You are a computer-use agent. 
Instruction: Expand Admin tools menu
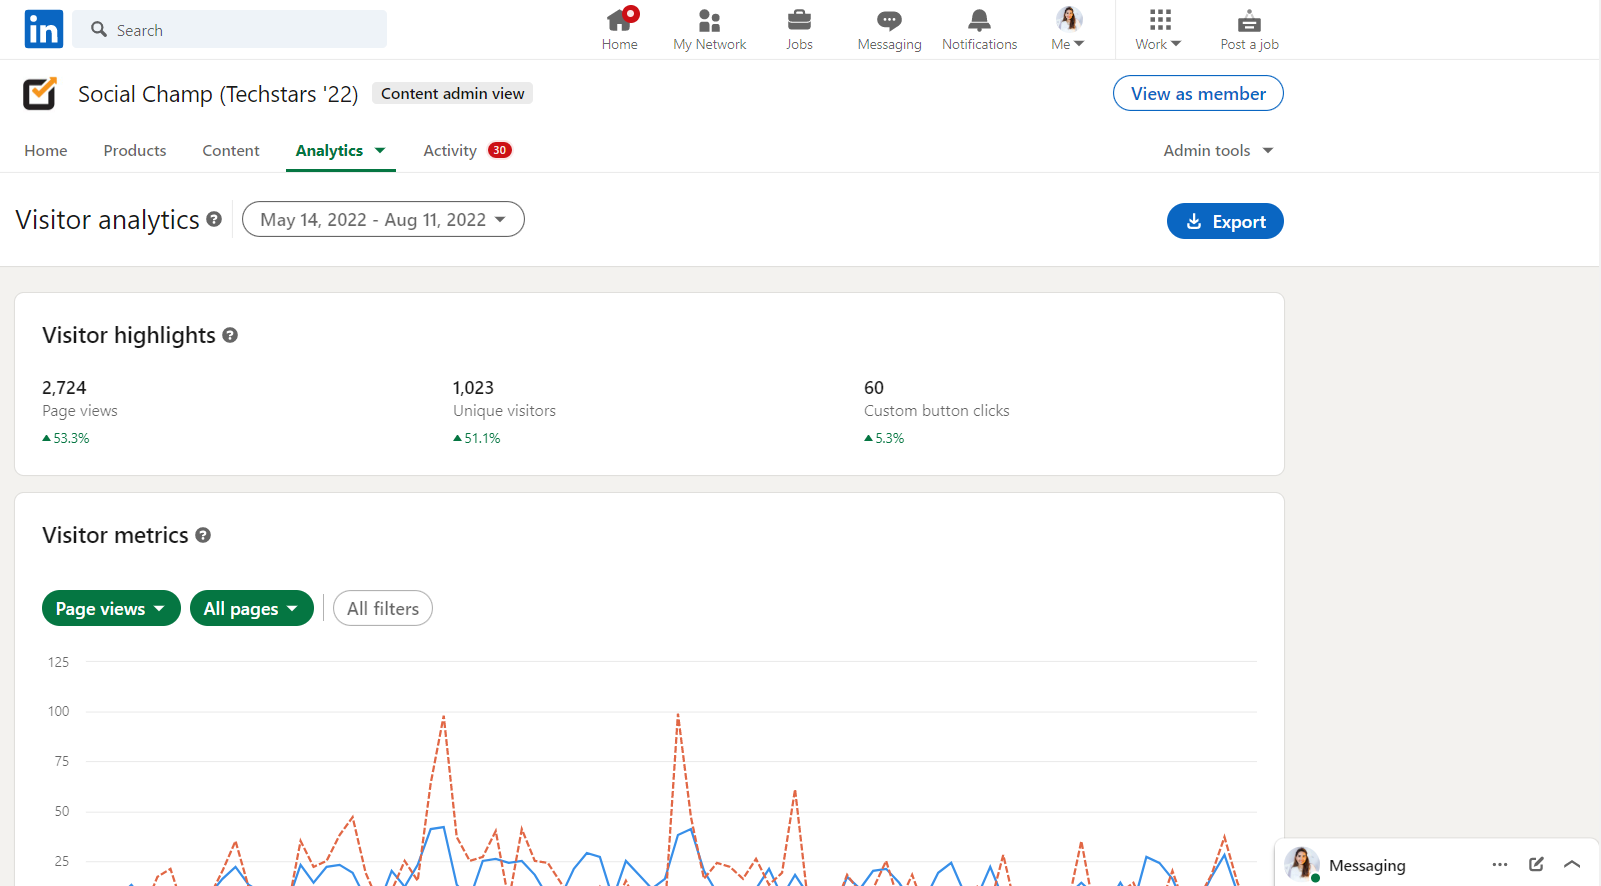pyautogui.click(x=1218, y=150)
